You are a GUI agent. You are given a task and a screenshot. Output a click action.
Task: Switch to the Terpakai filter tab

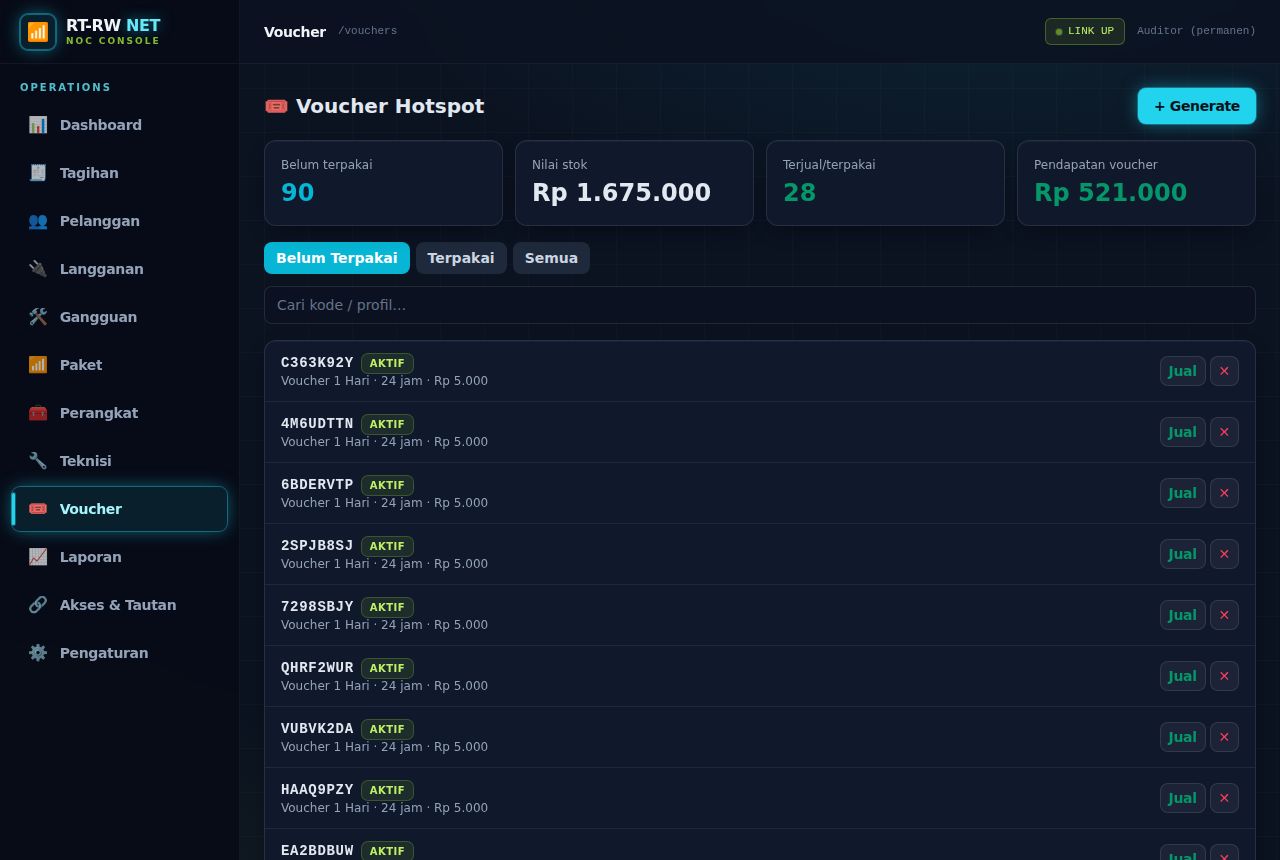(x=461, y=258)
